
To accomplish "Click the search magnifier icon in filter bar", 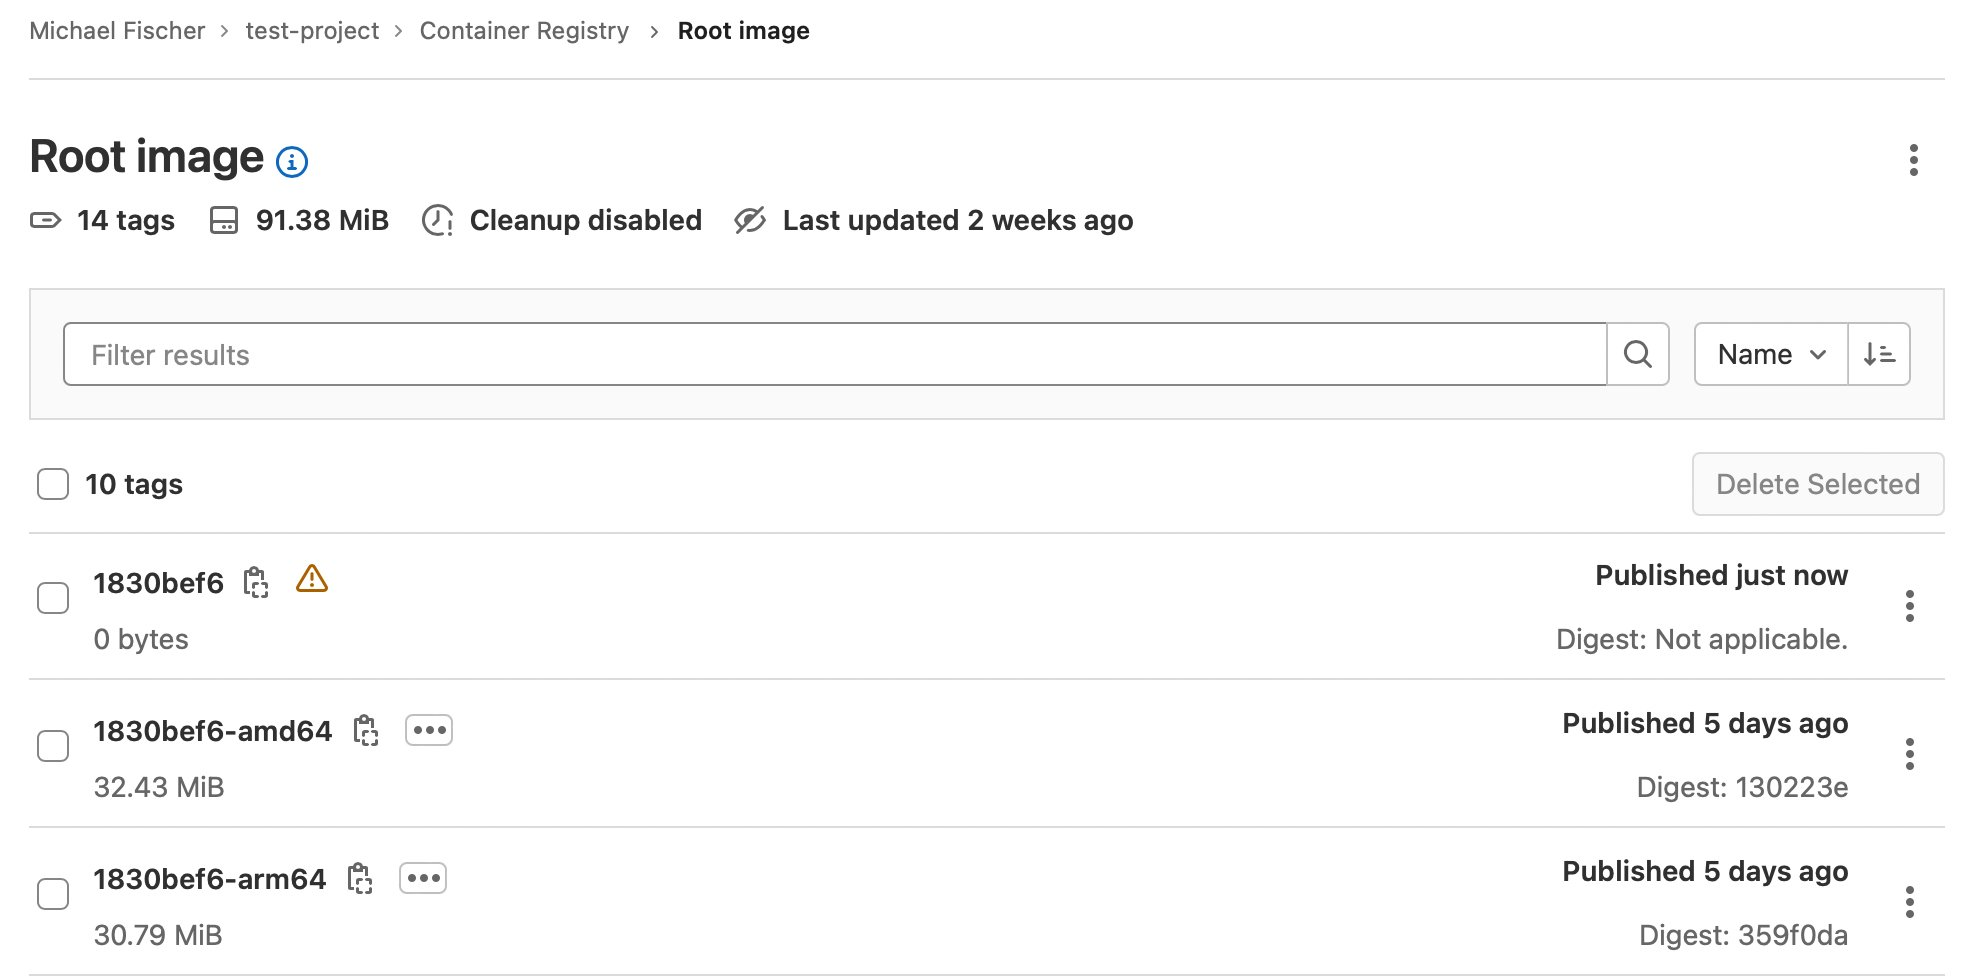I will 1637,354.
